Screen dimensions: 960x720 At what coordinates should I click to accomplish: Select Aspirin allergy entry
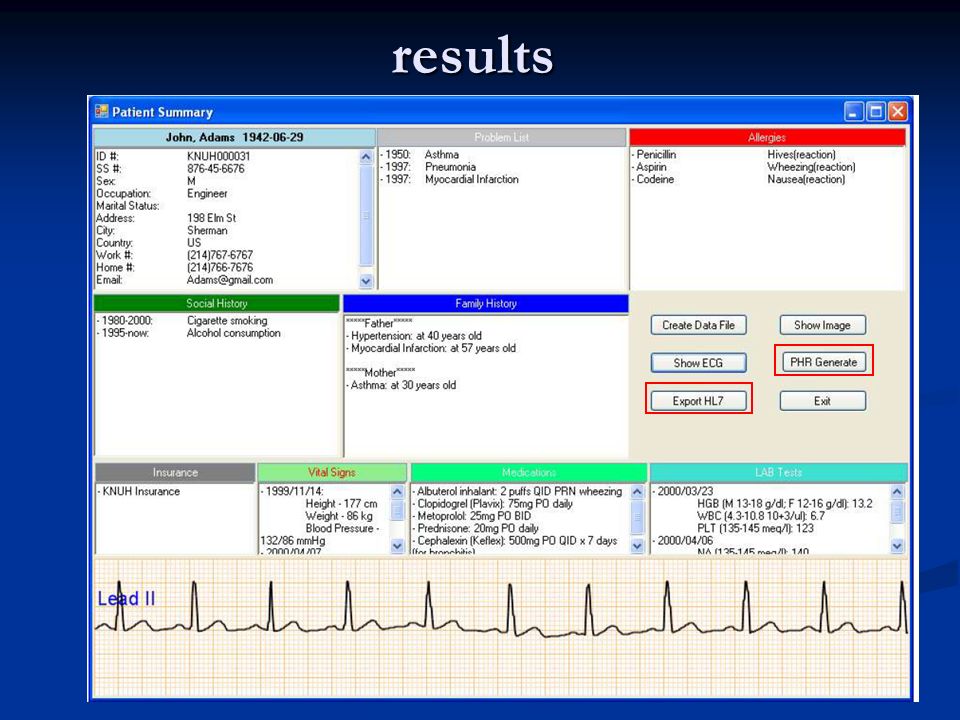[x=650, y=167]
